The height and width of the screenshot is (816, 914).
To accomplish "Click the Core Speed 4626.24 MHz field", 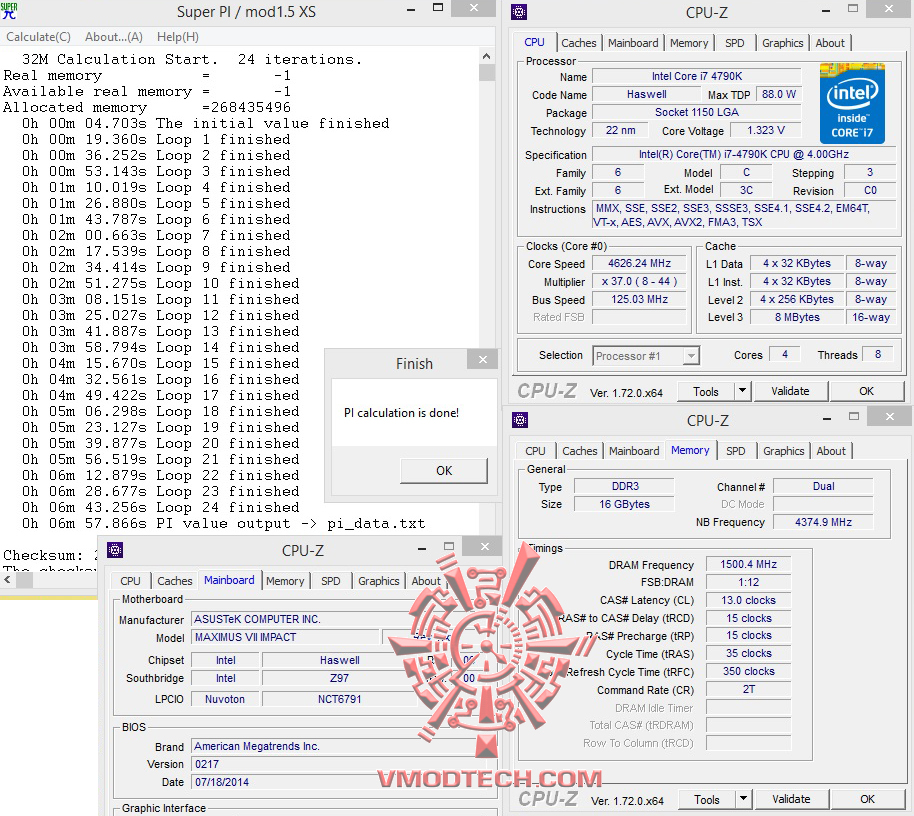I will pos(639,263).
